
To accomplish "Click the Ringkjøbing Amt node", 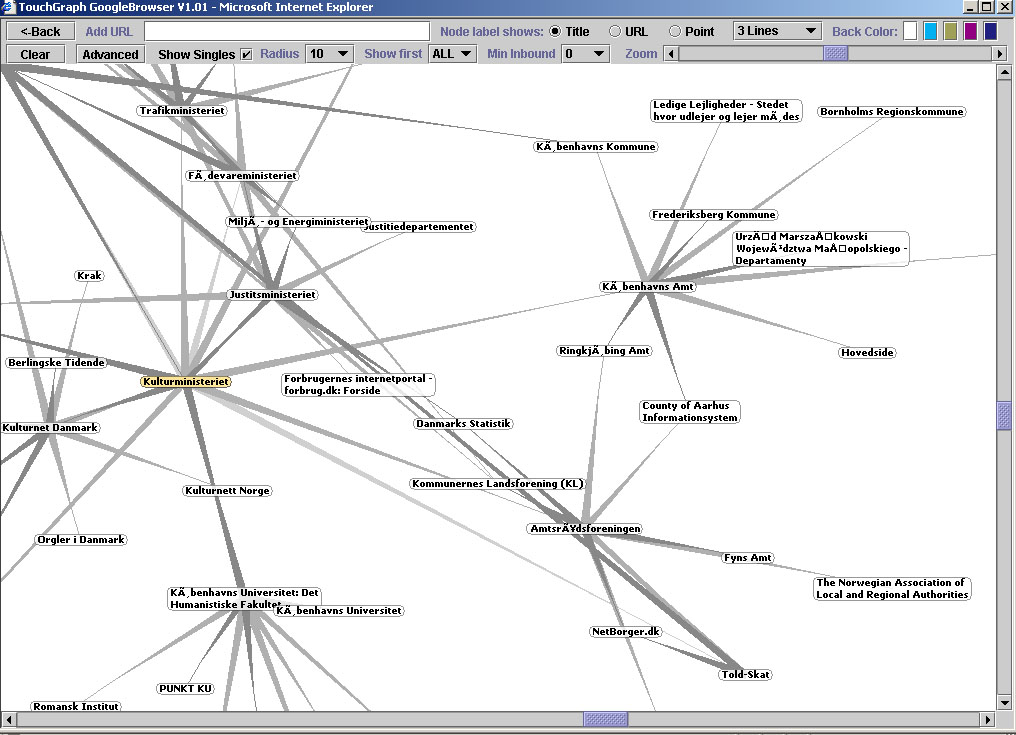I will coord(604,351).
